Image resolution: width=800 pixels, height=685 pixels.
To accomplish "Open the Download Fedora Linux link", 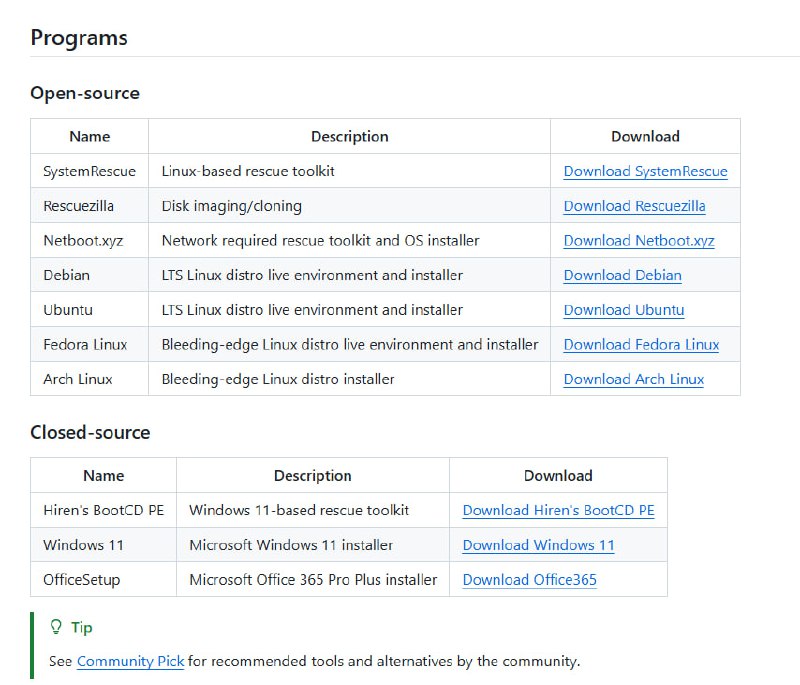I will 641,344.
